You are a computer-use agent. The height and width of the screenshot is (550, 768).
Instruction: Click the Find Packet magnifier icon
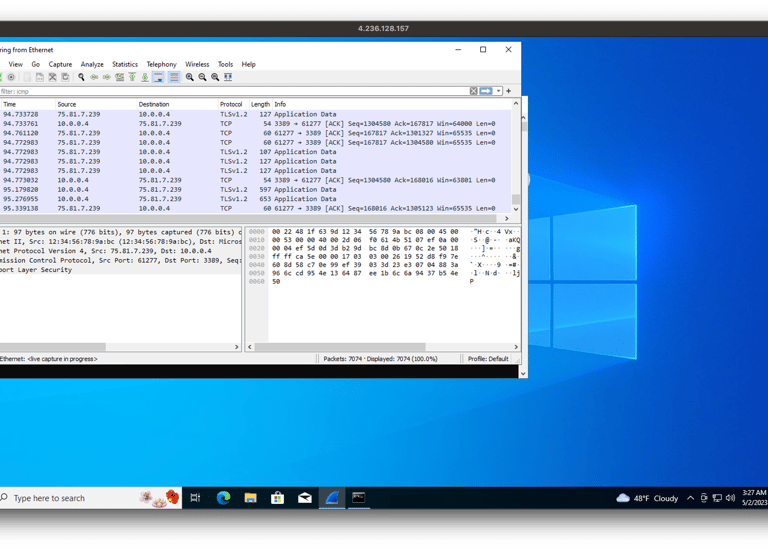coord(80,77)
